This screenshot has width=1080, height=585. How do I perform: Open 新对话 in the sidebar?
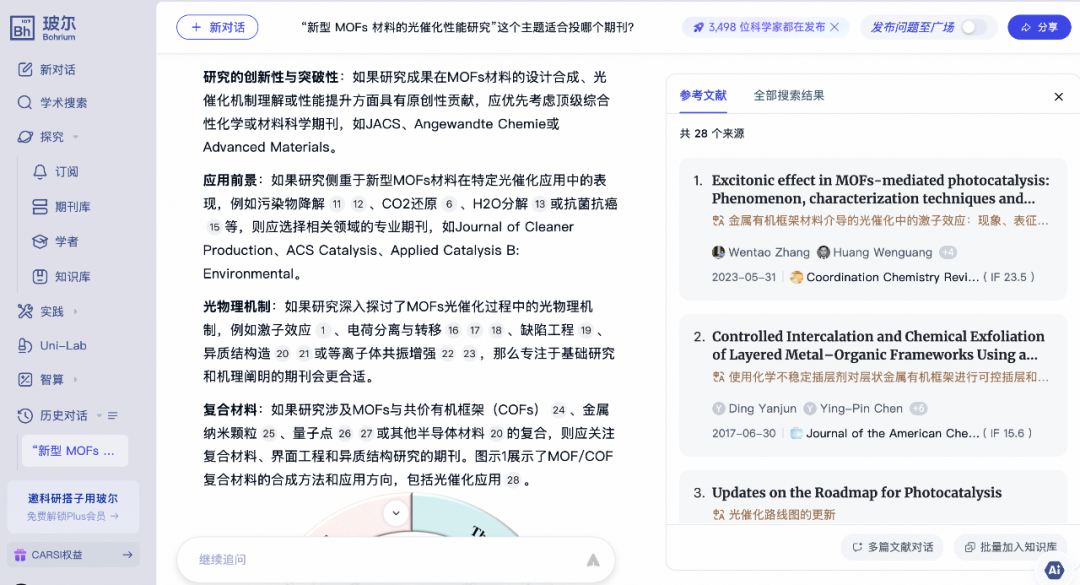point(47,70)
